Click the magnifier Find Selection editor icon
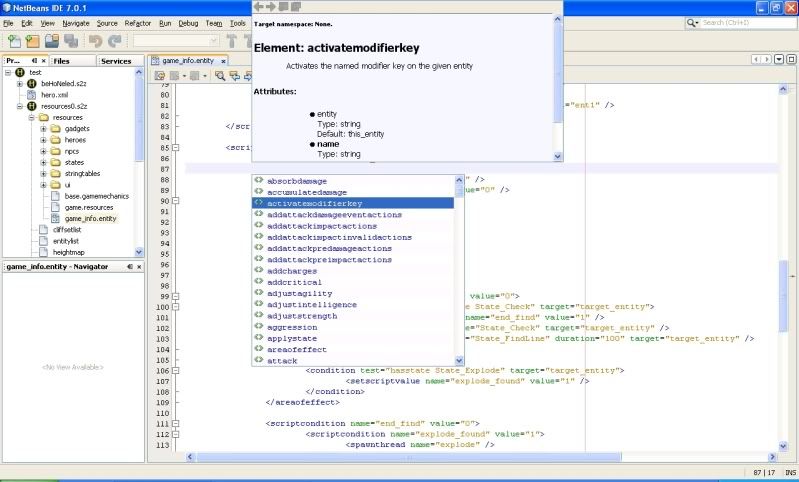 219,75
